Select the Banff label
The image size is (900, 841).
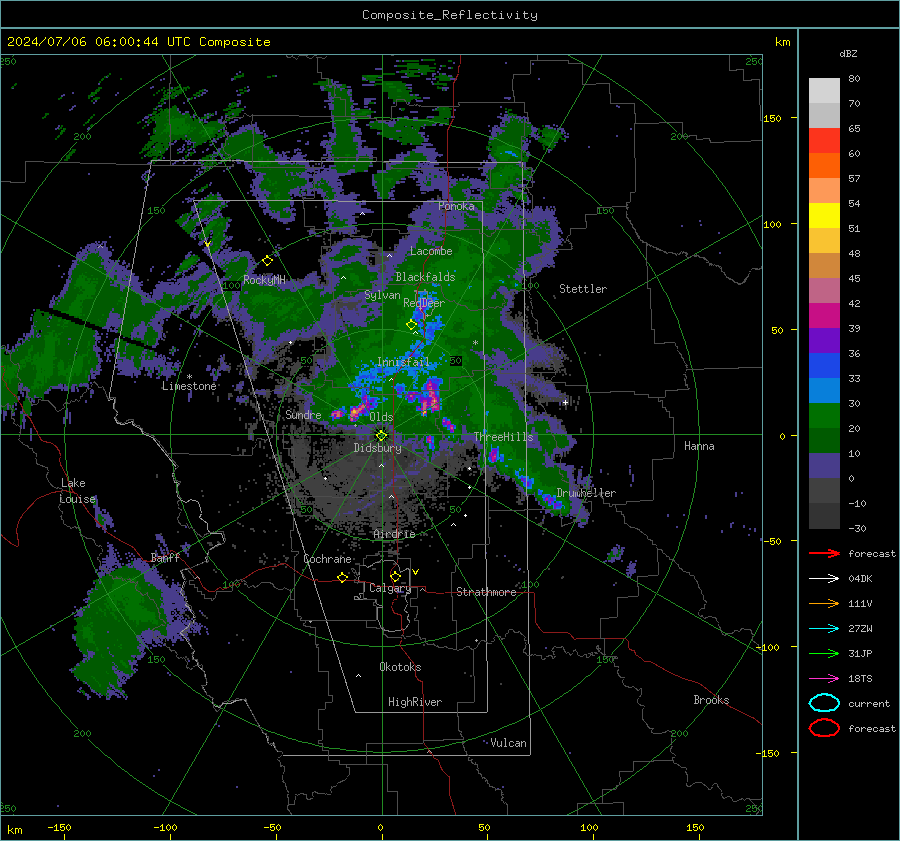click(x=165, y=557)
